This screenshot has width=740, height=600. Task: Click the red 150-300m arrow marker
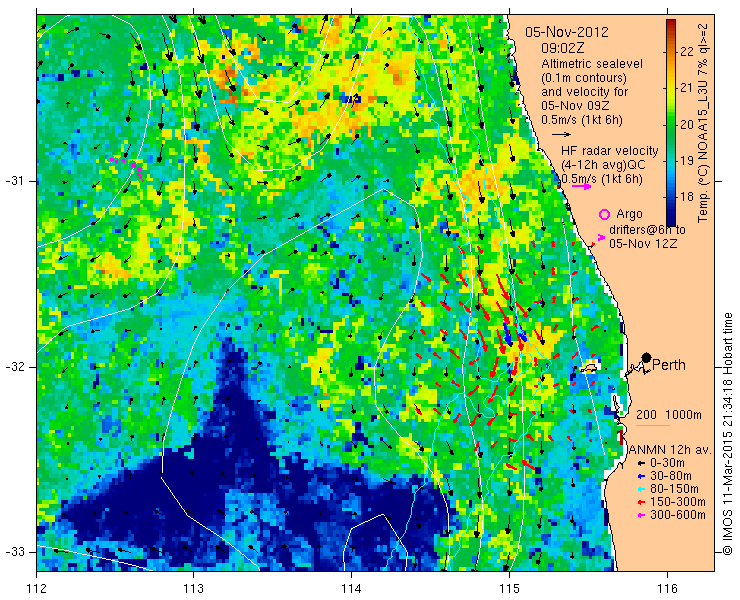coord(640,502)
